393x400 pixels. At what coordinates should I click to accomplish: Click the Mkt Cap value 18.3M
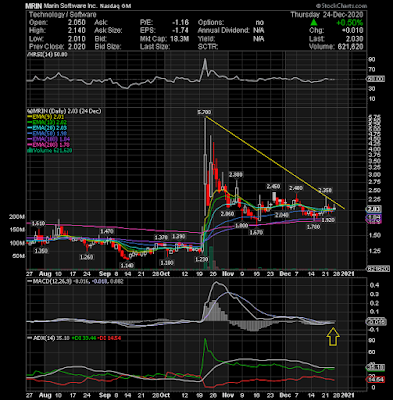pyautogui.click(x=179, y=39)
